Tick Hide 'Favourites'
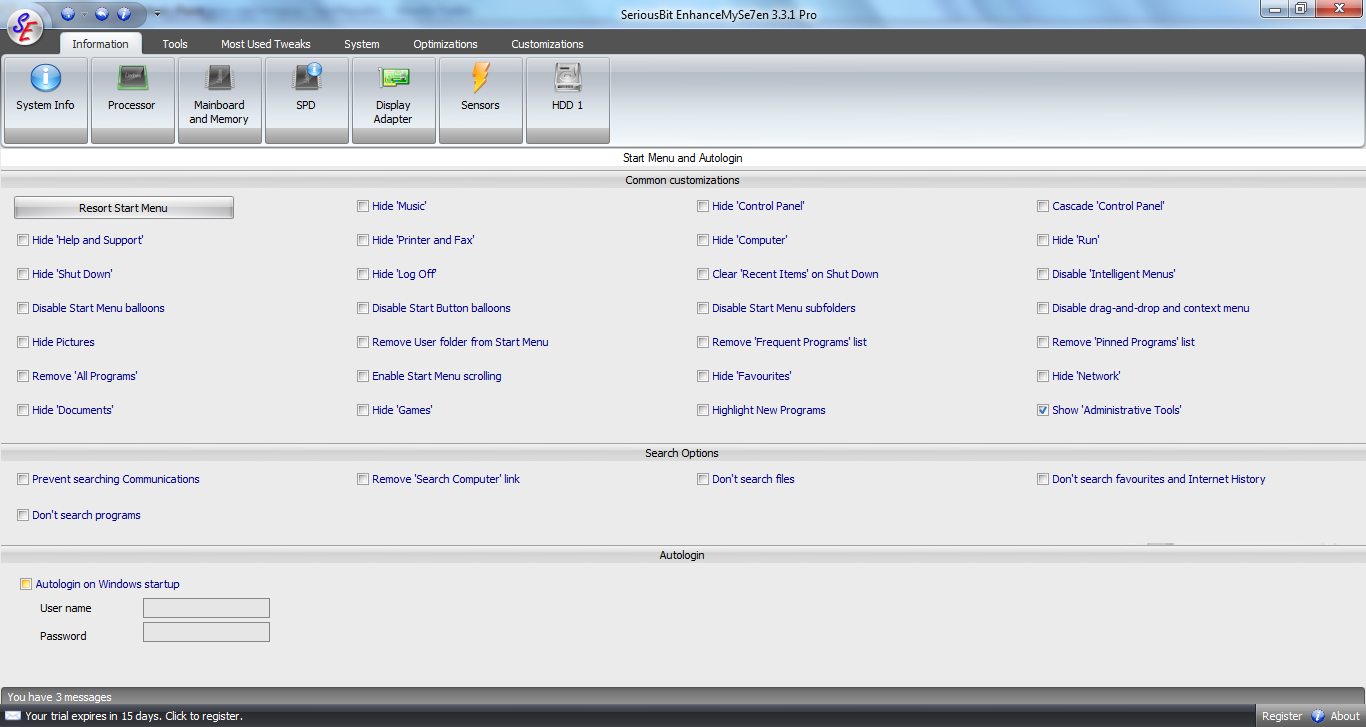 click(703, 376)
